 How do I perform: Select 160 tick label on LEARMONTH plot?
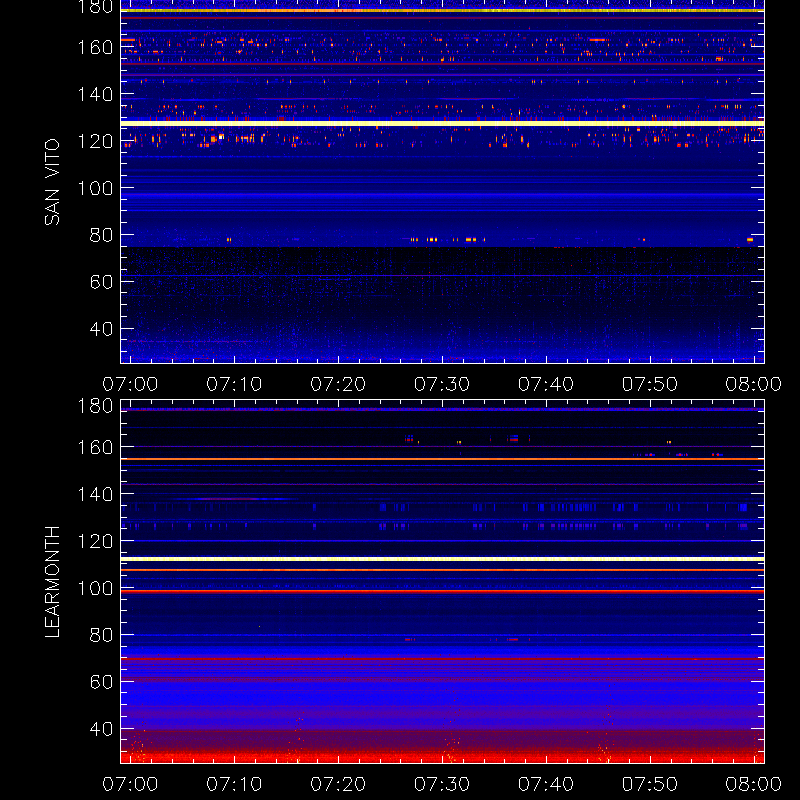coord(95,447)
